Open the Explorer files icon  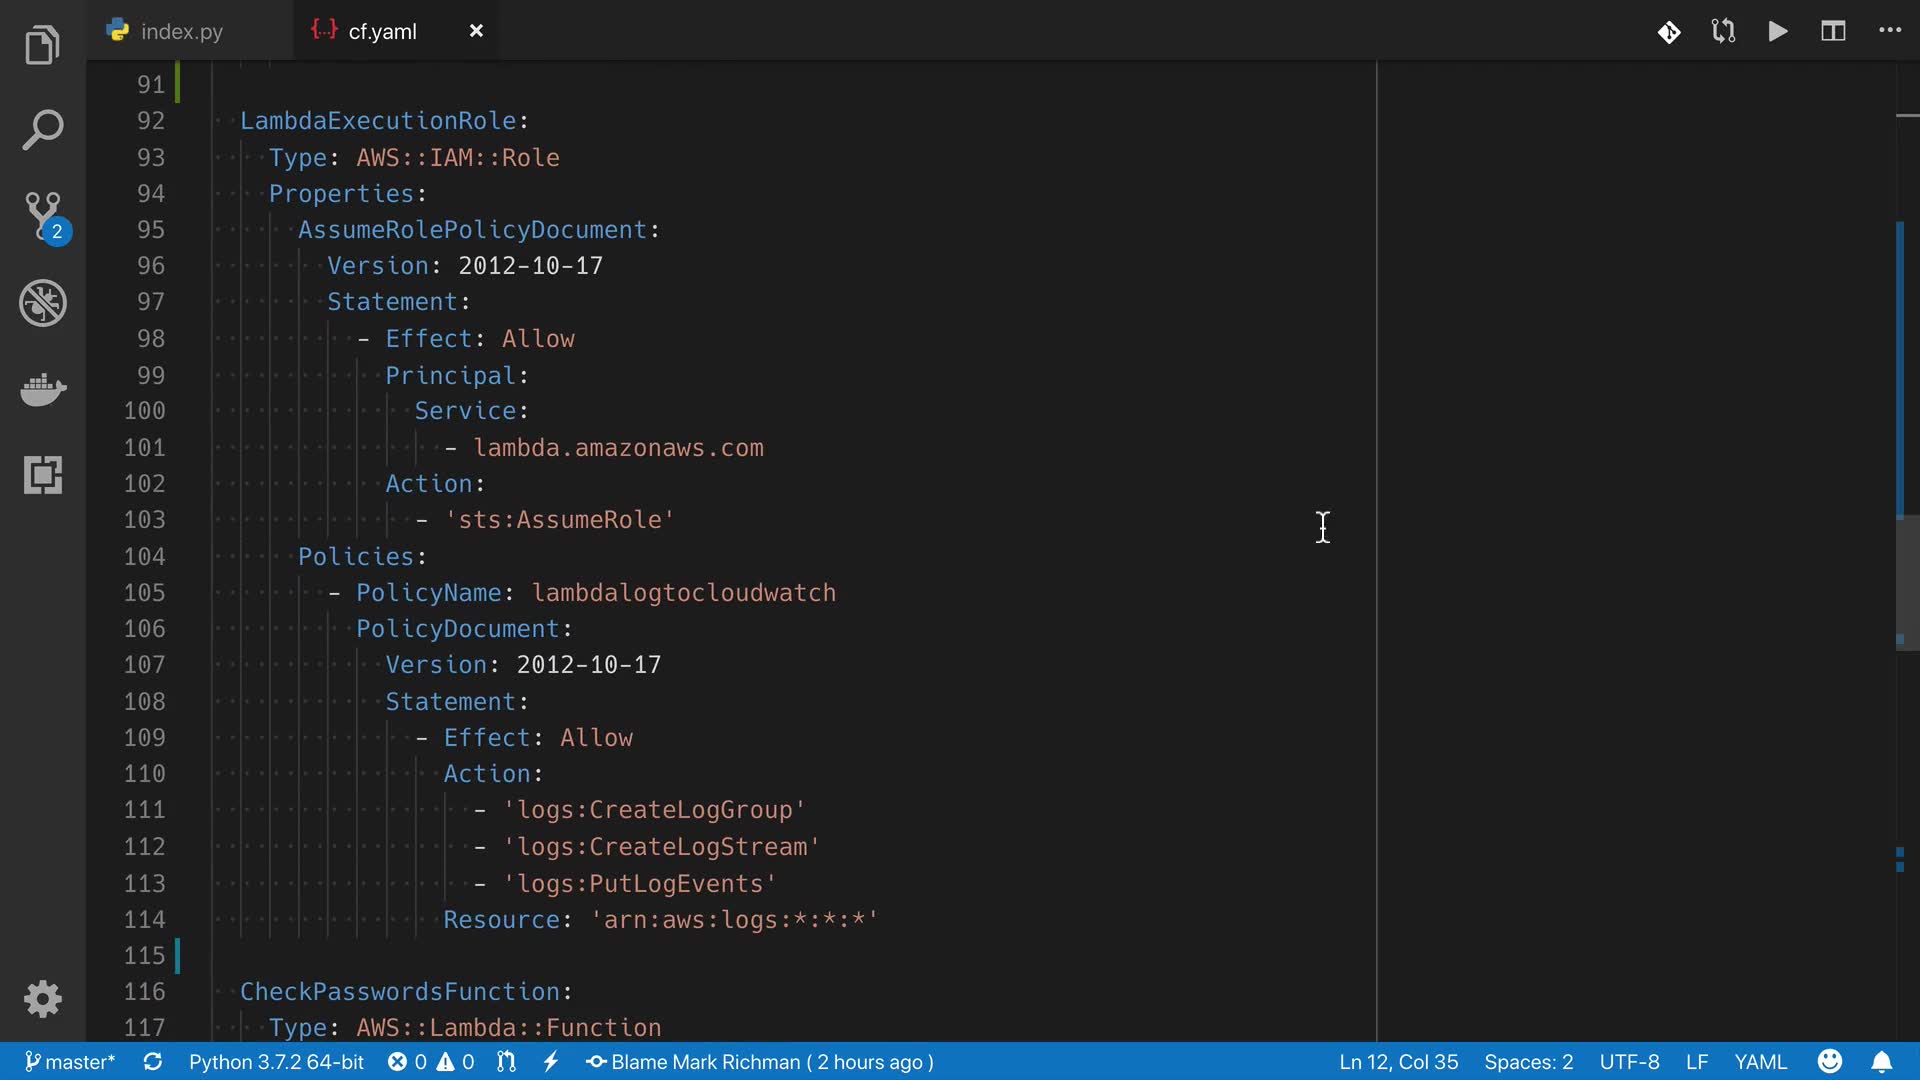42,46
